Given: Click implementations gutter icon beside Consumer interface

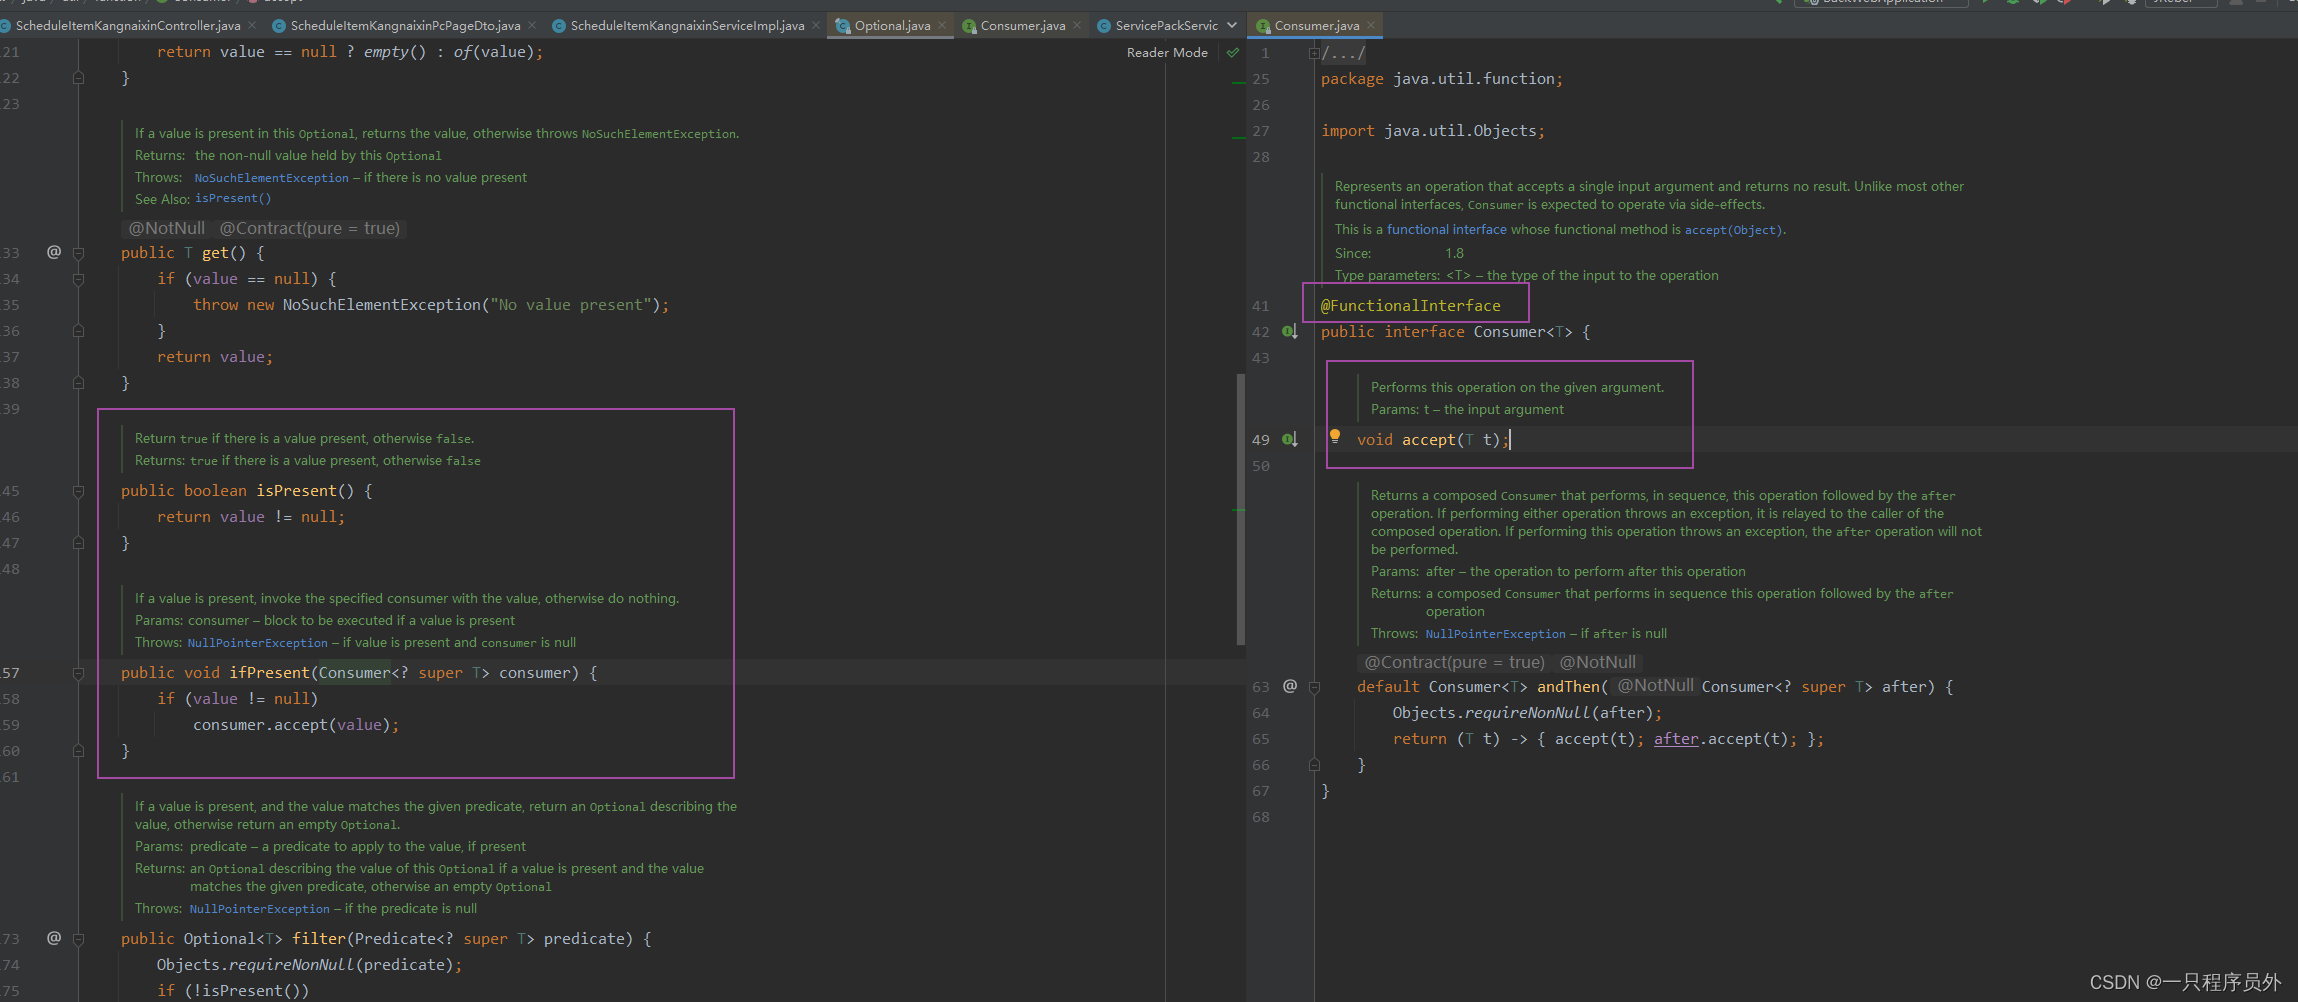Looking at the screenshot, I should pyautogui.click(x=1290, y=331).
